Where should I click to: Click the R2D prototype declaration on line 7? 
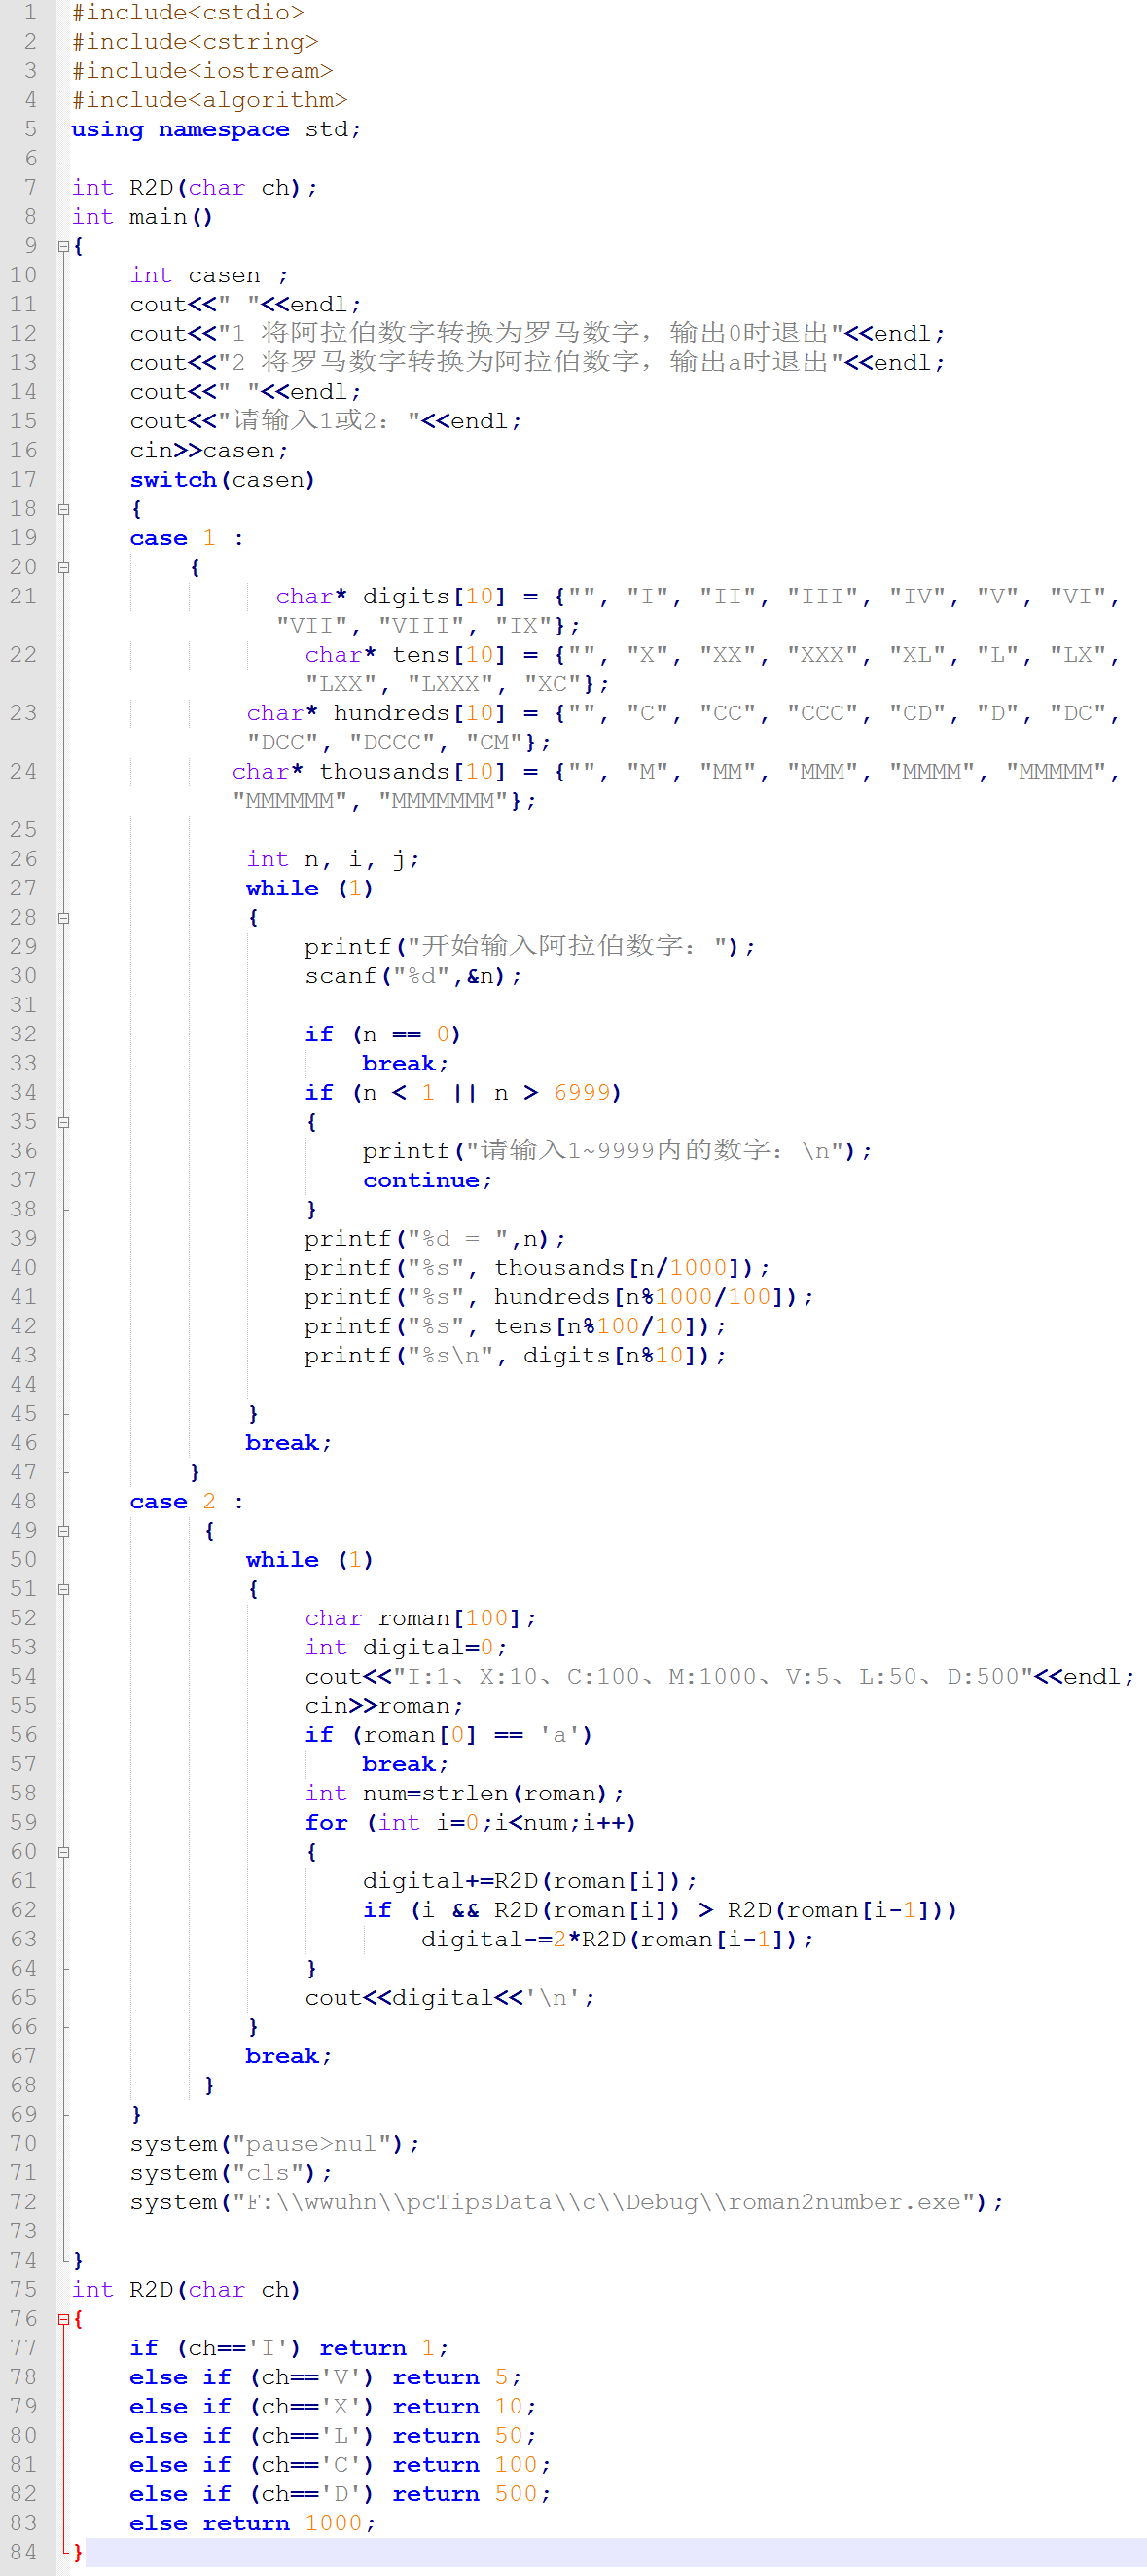(x=195, y=188)
